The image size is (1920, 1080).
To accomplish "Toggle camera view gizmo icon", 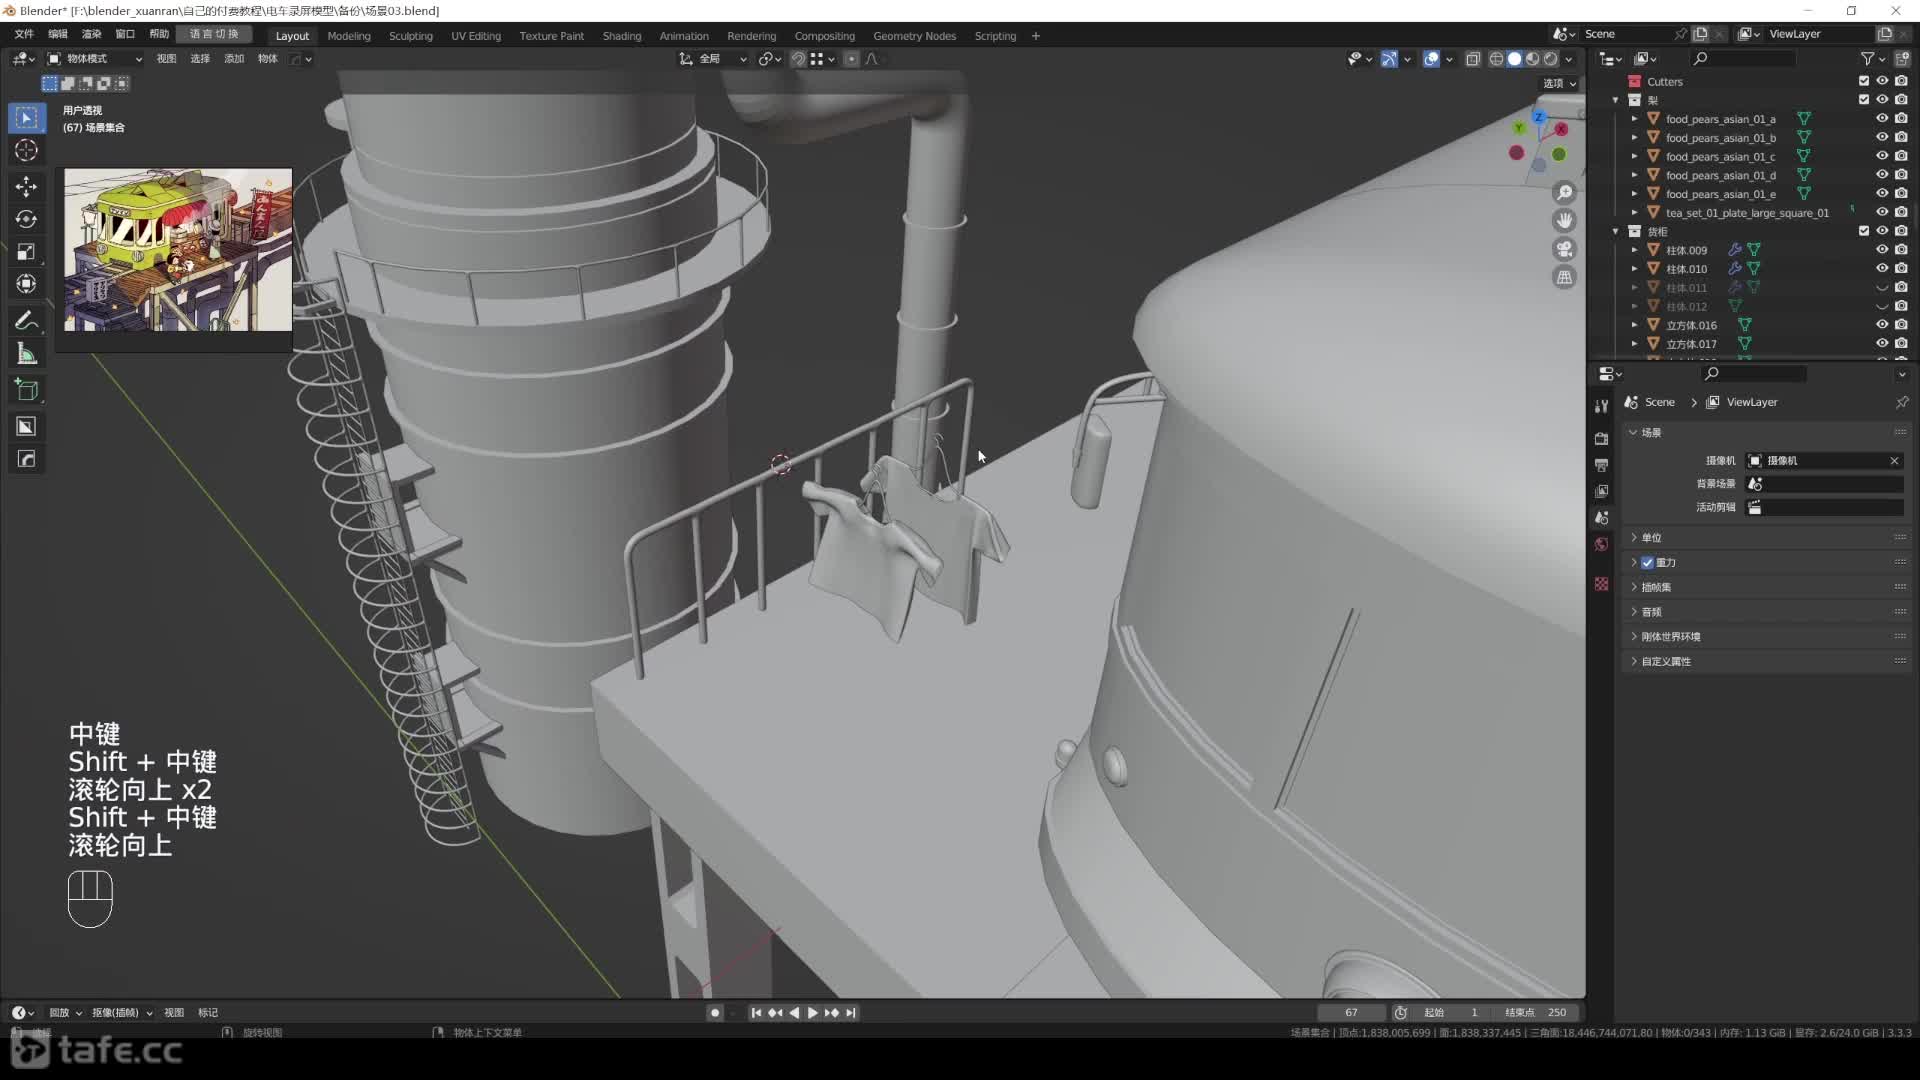I will click(1565, 249).
